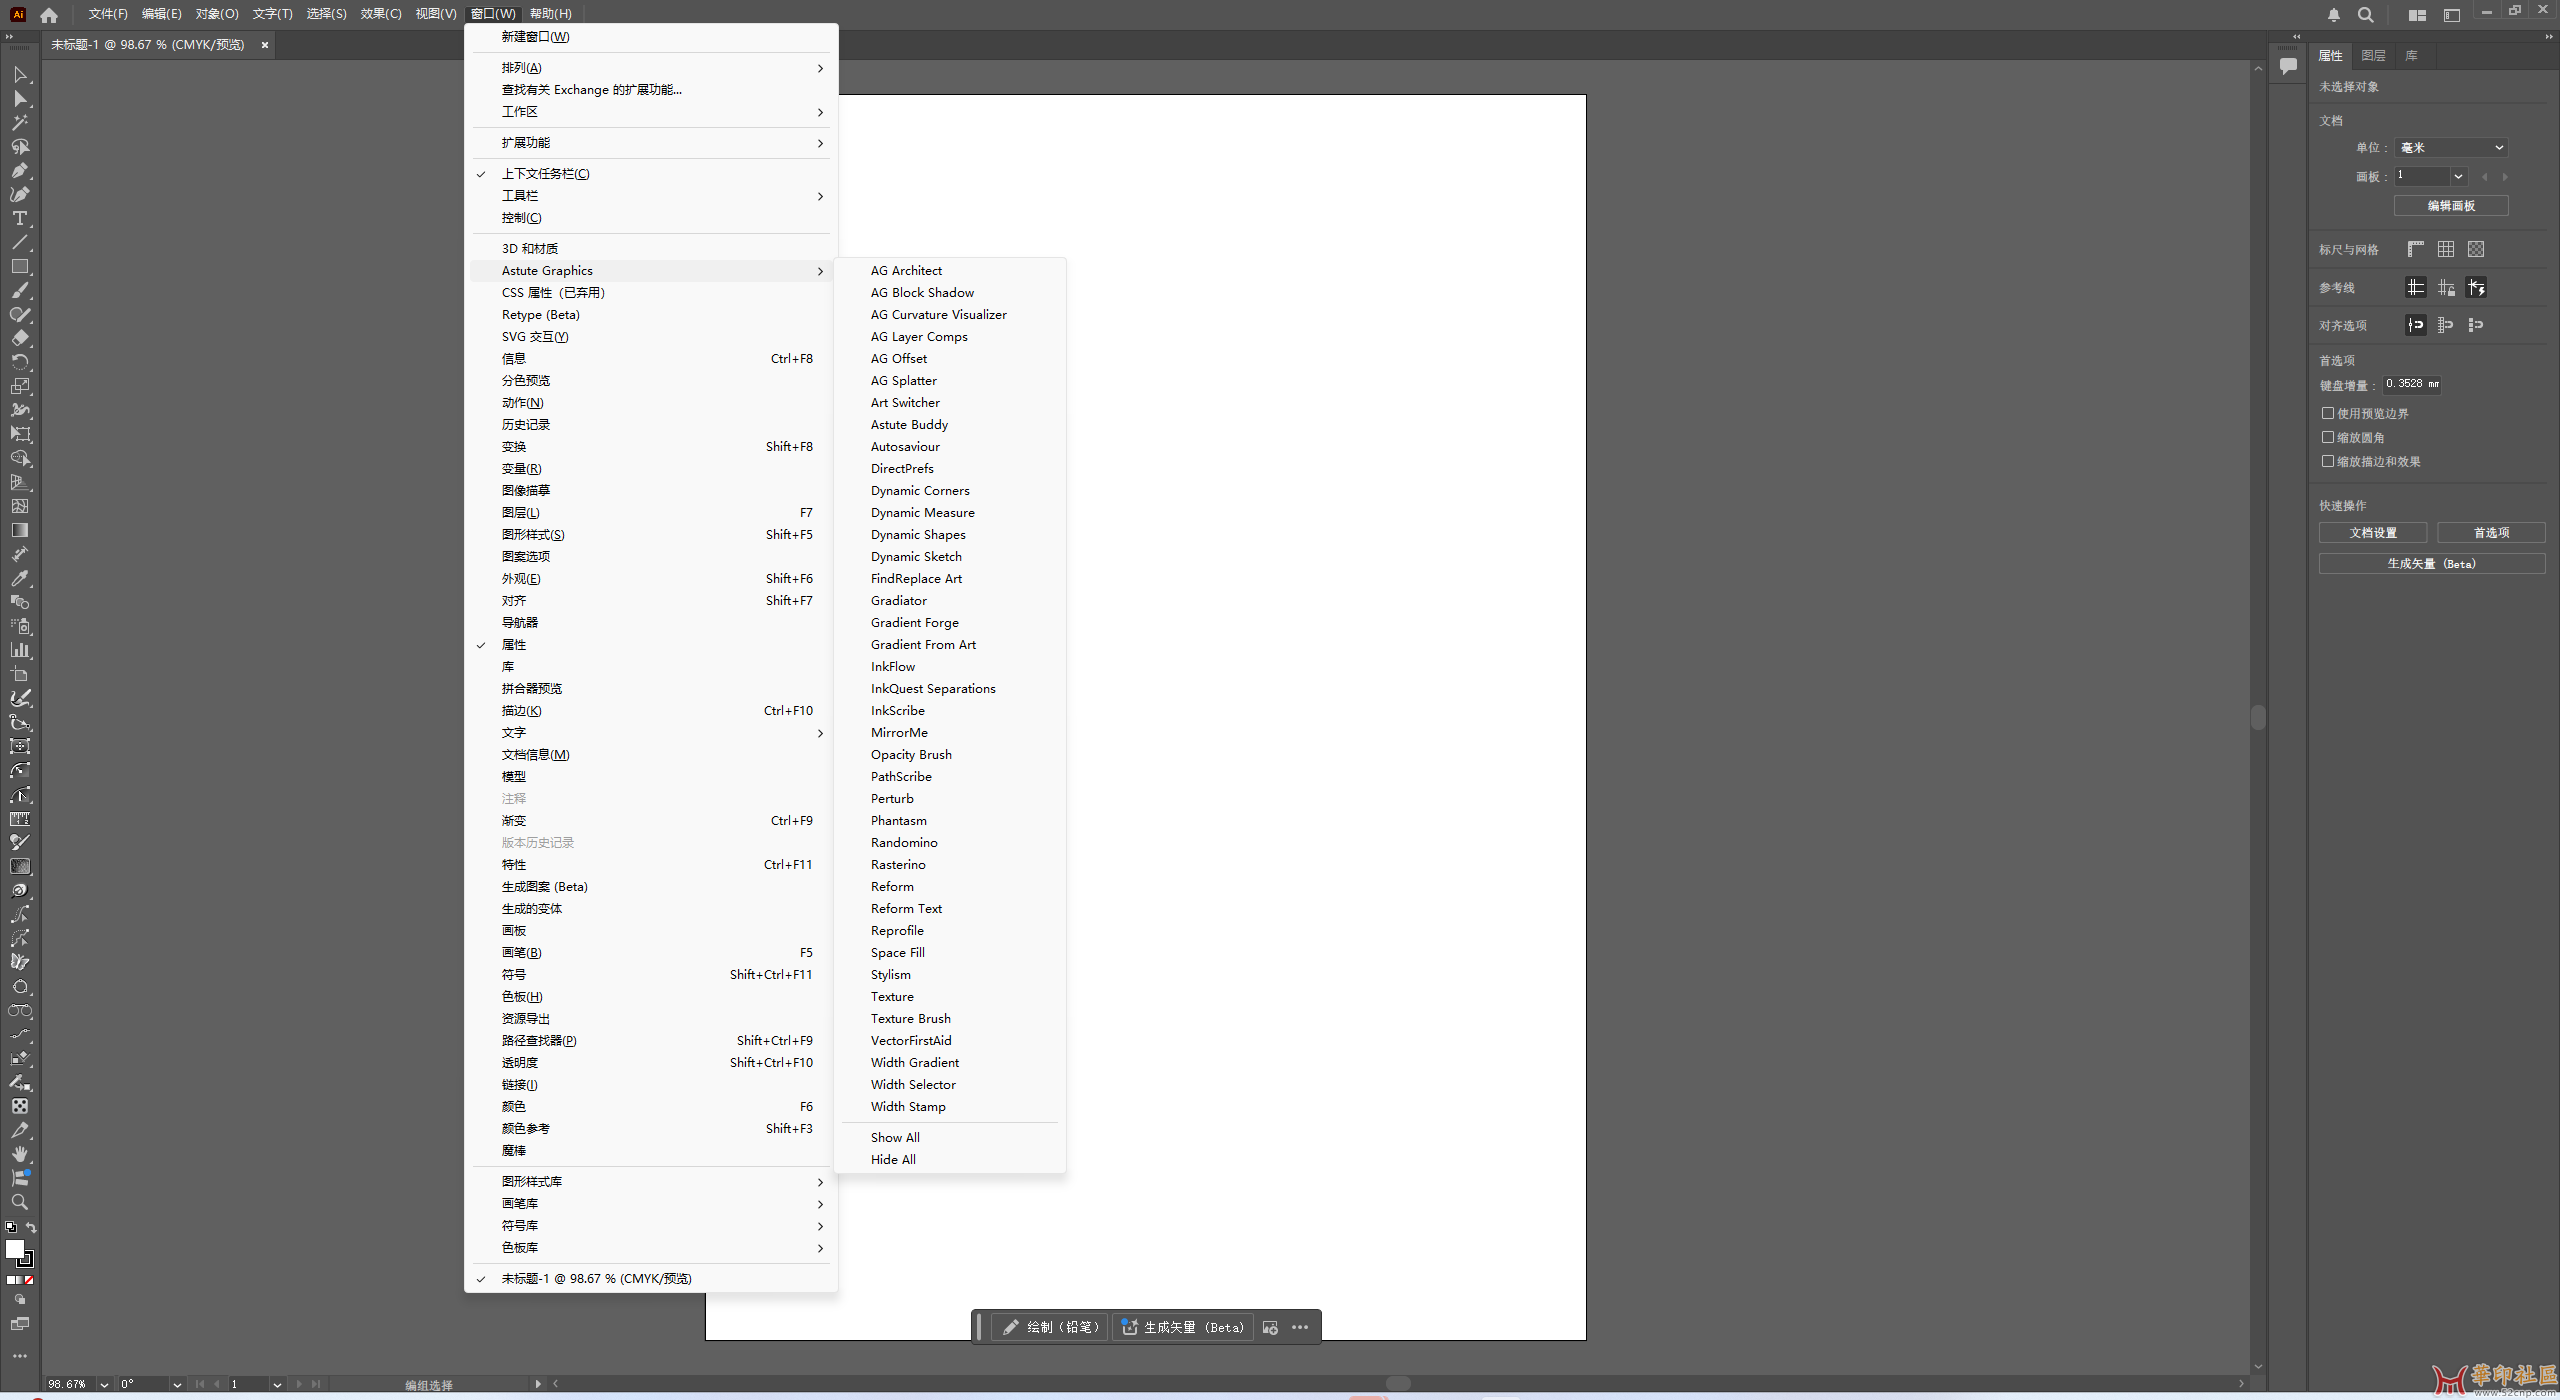The image size is (2560, 1400).
Task: Select the Eyedropper tool
Action: (20, 579)
